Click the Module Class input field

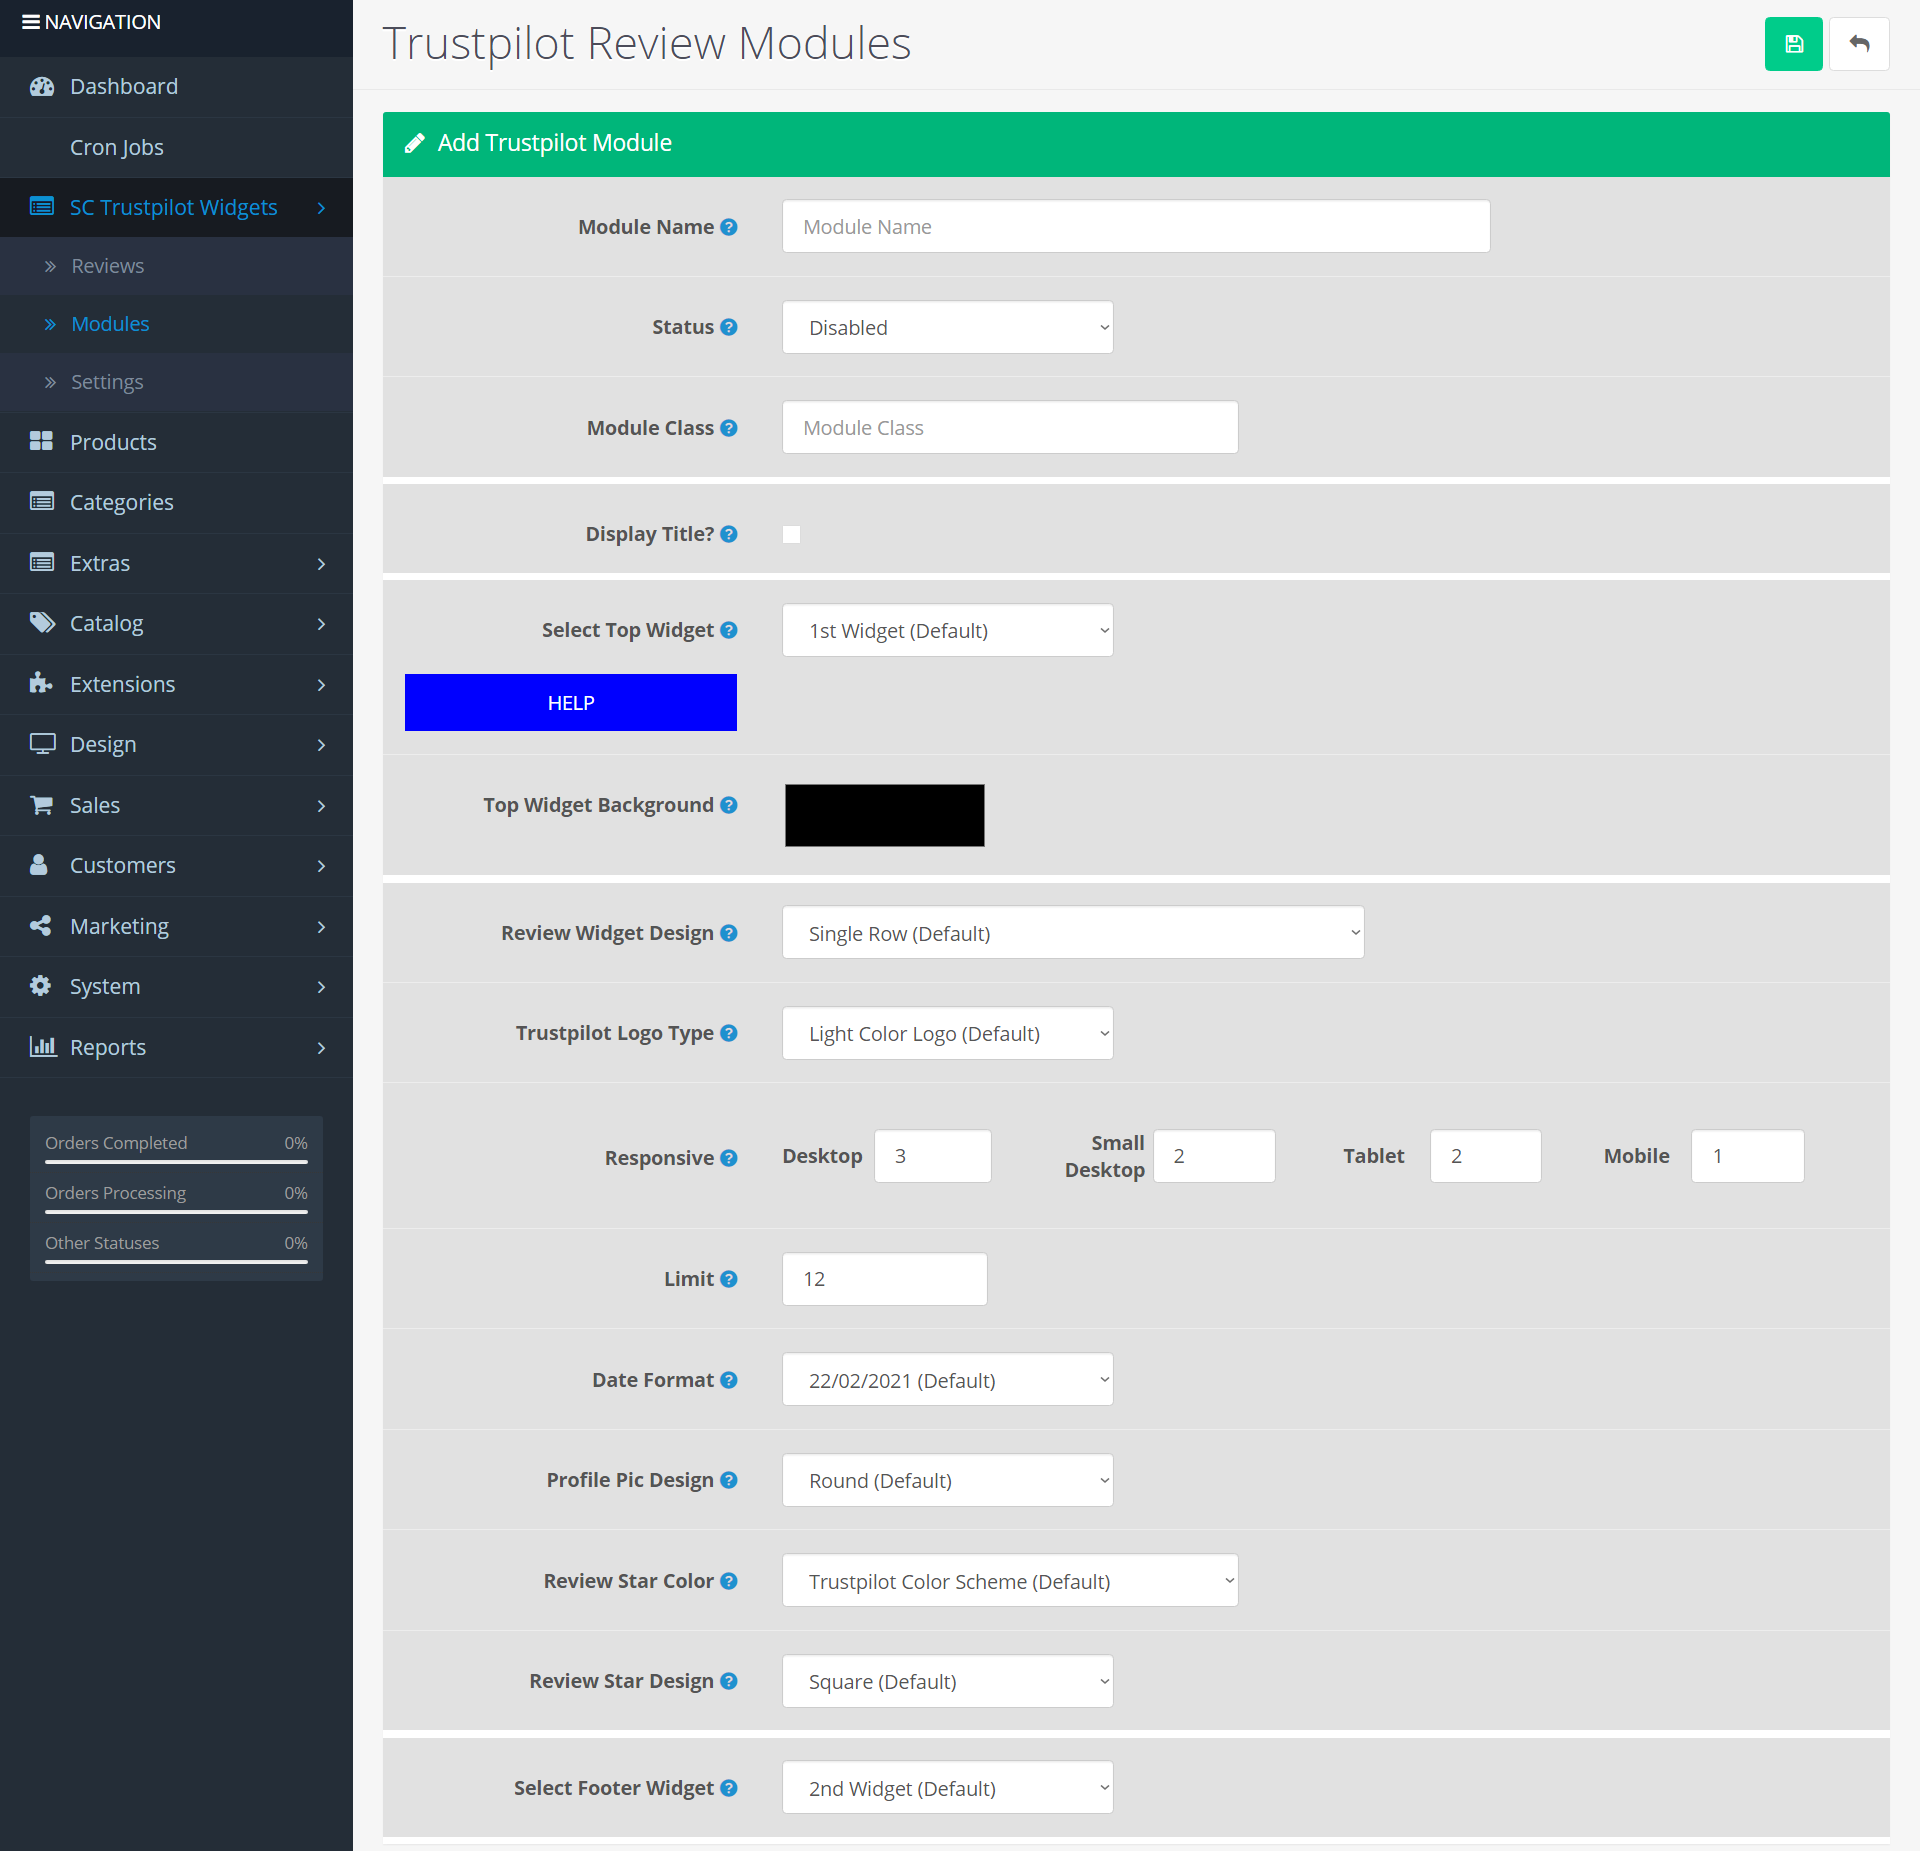[x=1010, y=428]
